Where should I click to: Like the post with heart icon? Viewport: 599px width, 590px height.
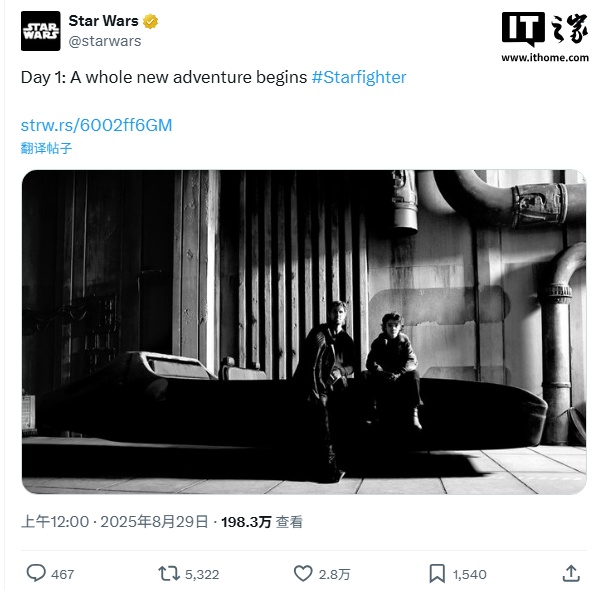[303, 574]
